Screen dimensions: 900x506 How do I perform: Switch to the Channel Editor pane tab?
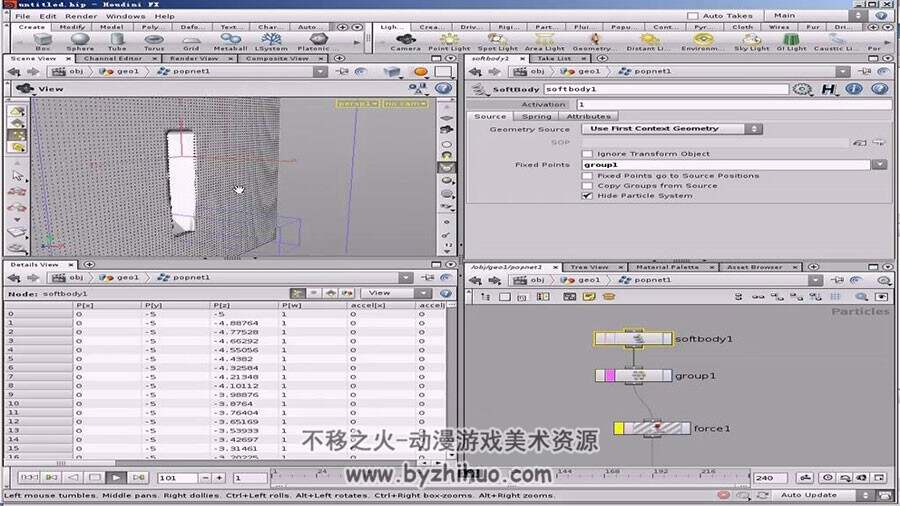pyautogui.click(x=113, y=58)
